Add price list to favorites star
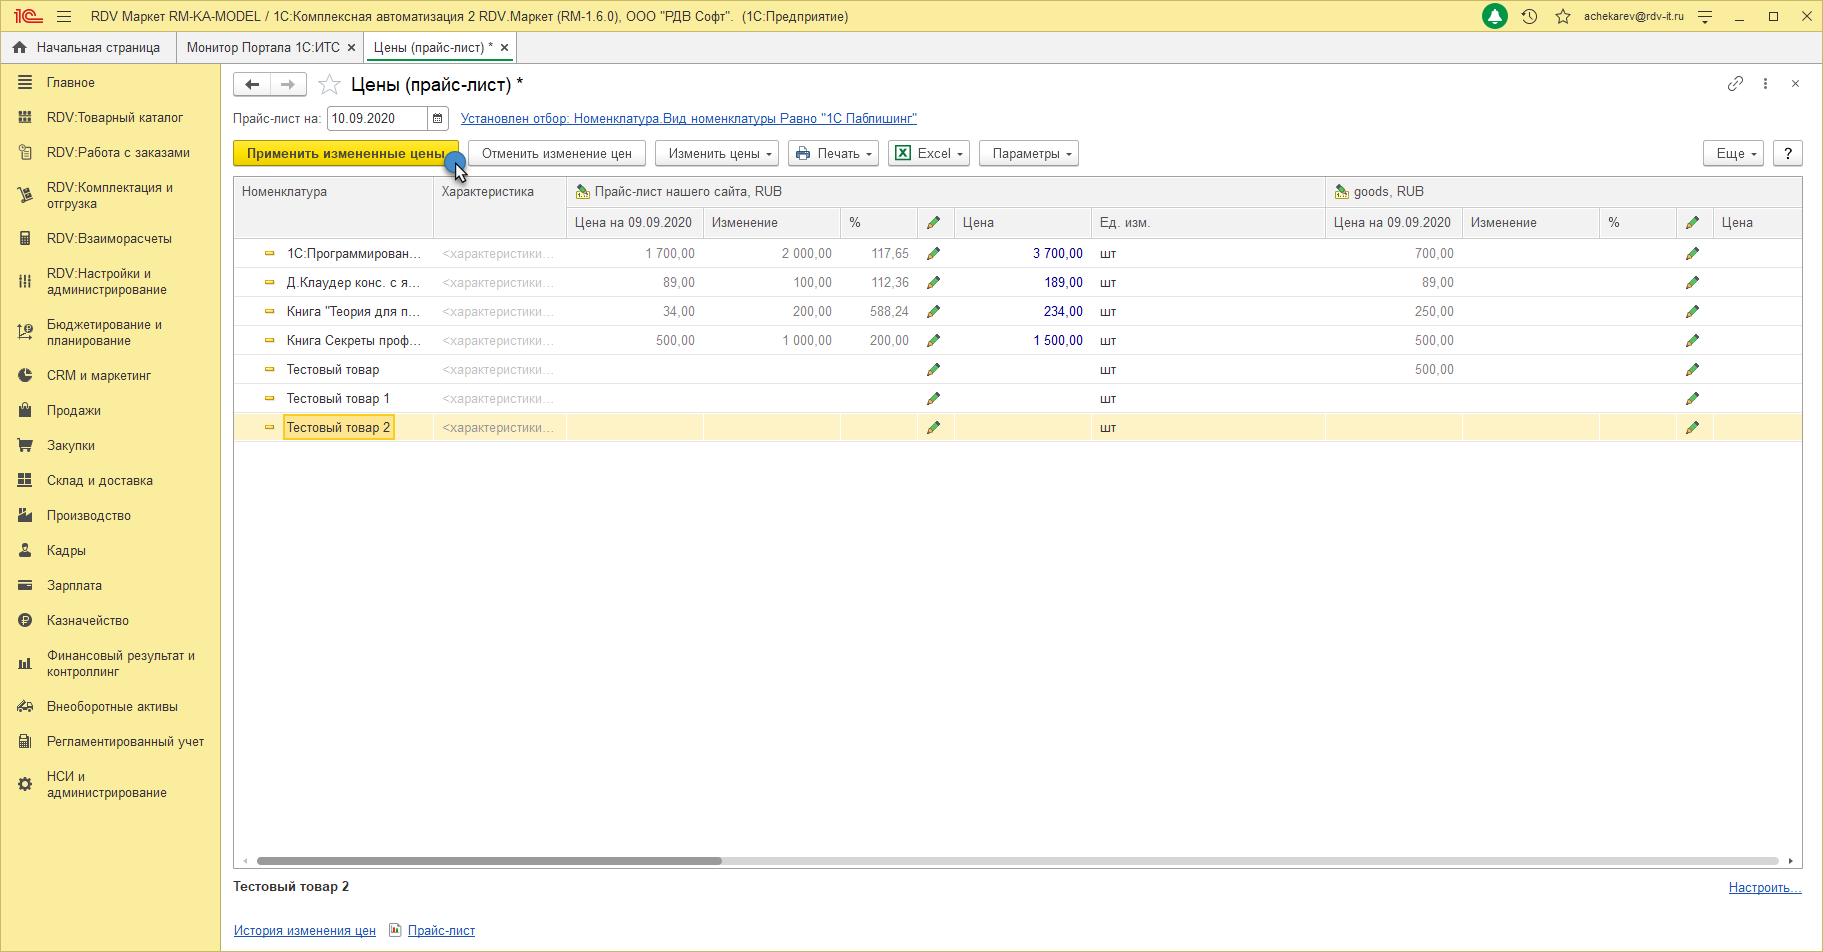 tap(329, 85)
